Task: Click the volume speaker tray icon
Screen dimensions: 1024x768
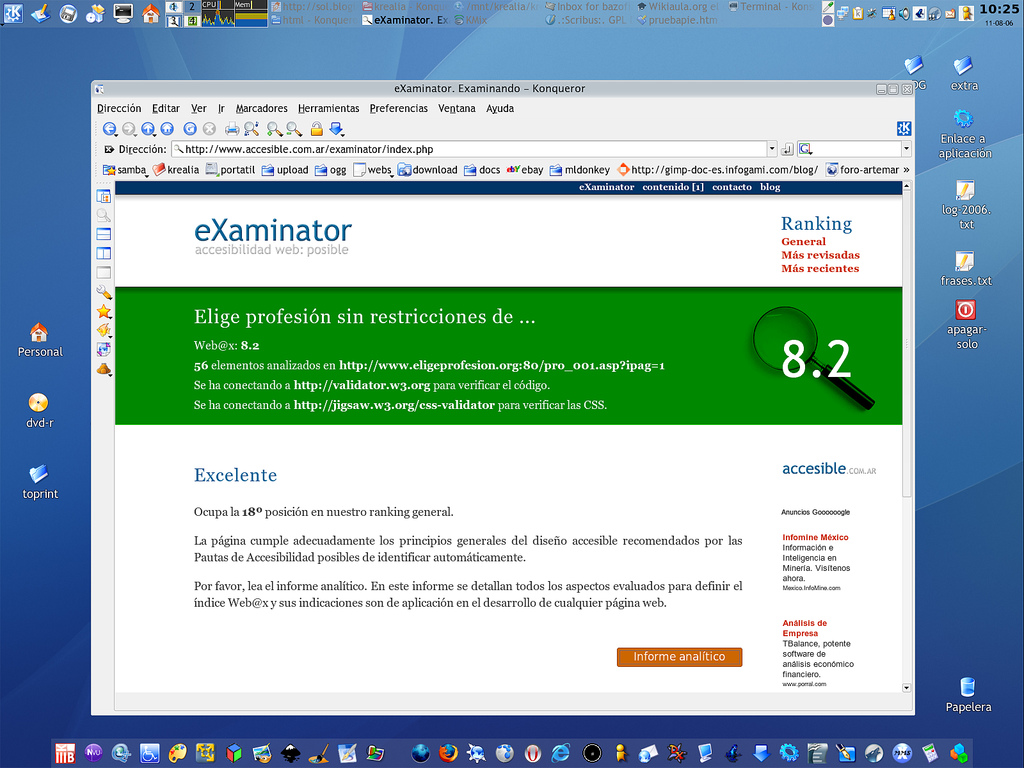Action: pos(904,13)
